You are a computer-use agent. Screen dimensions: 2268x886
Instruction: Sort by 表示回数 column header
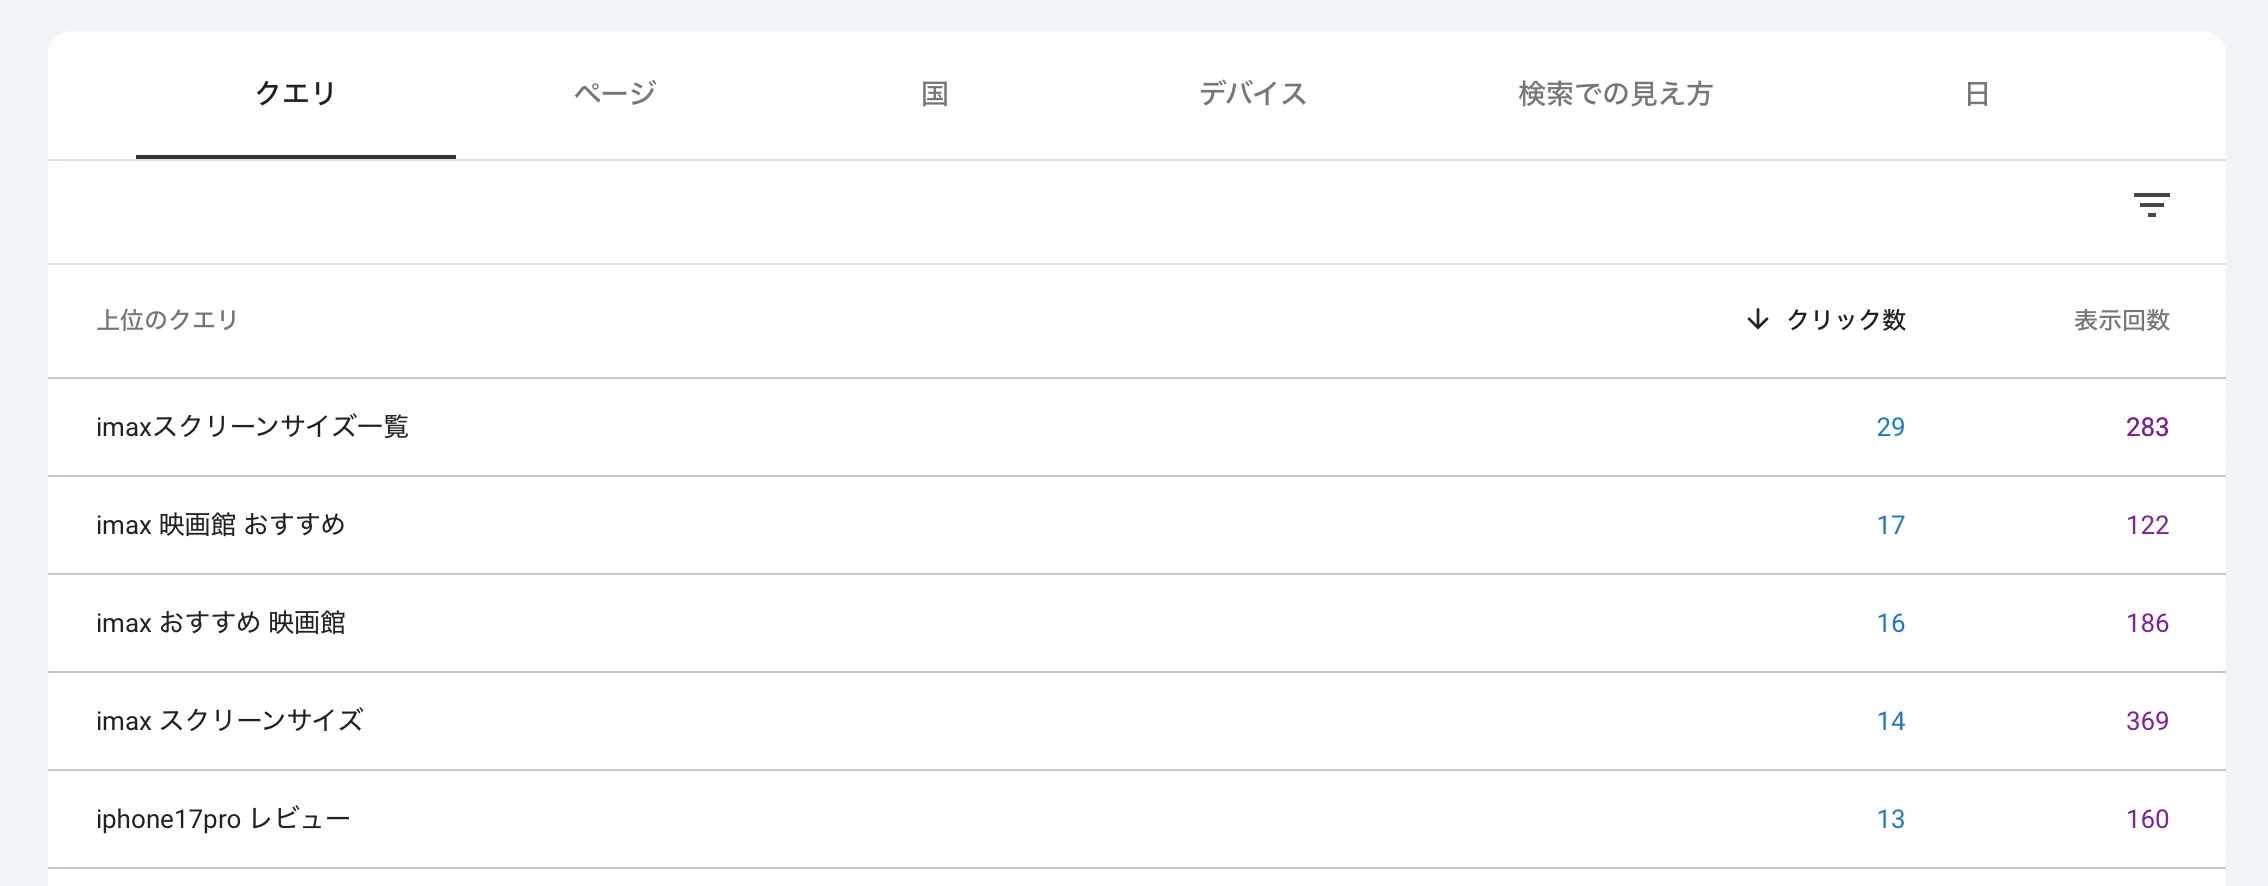(2121, 320)
